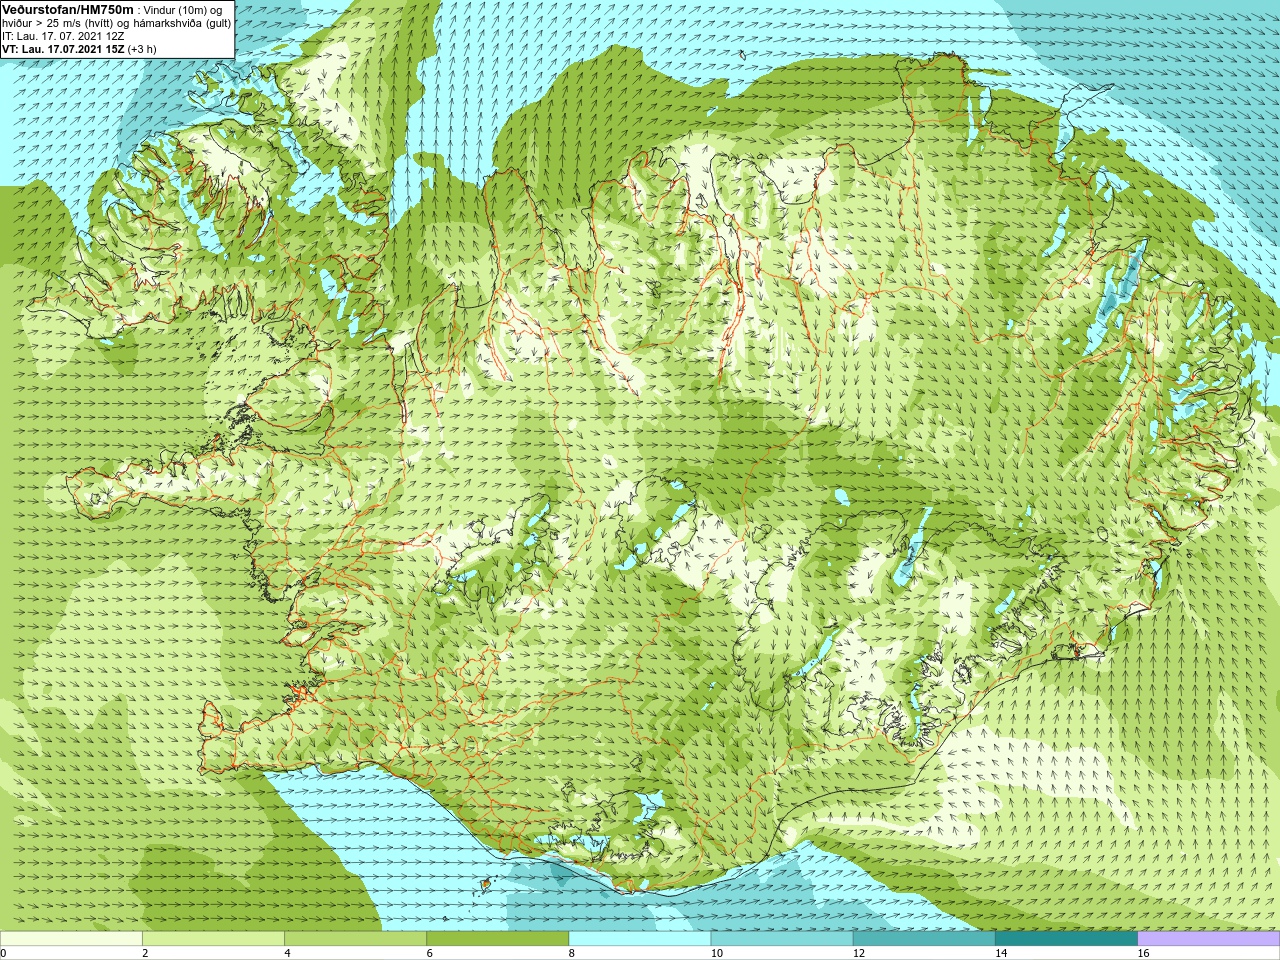Click the 'Vindur (10m) og' text
The image size is (1280, 960).
[x=183, y=10]
